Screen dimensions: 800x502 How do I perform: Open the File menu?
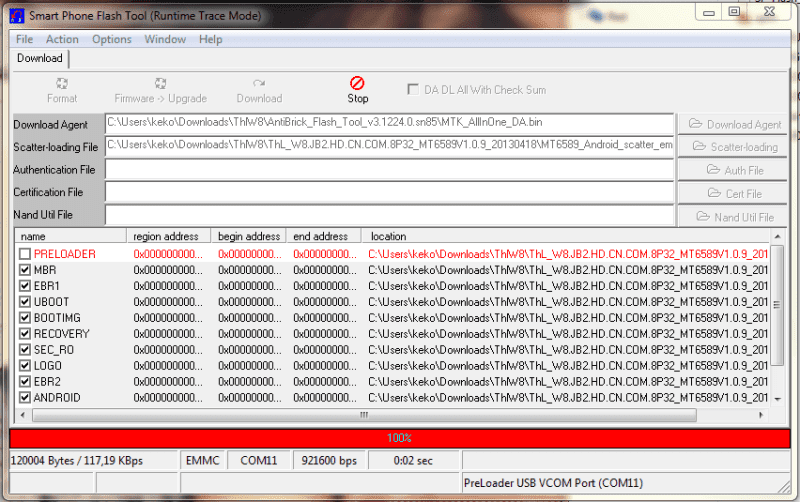click(x=24, y=39)
